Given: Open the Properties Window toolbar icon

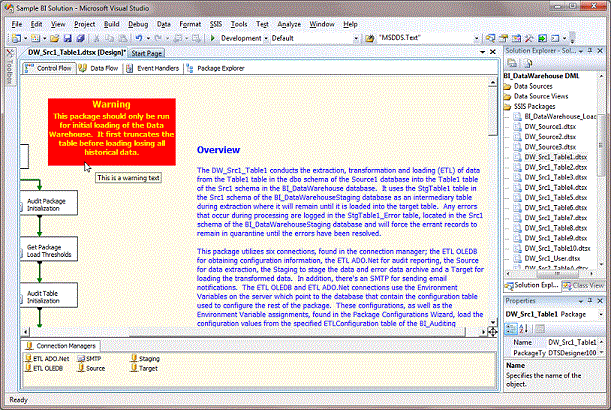Looking at the screenshot, I should 503,38.
